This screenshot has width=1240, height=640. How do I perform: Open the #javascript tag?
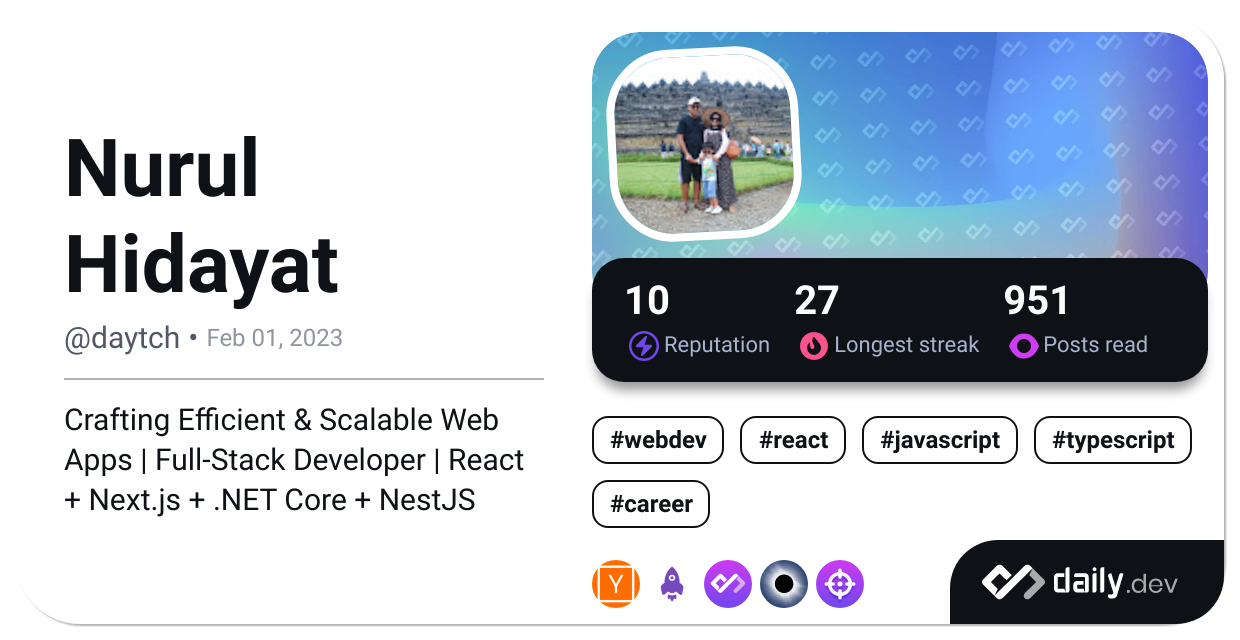(939, 441)
